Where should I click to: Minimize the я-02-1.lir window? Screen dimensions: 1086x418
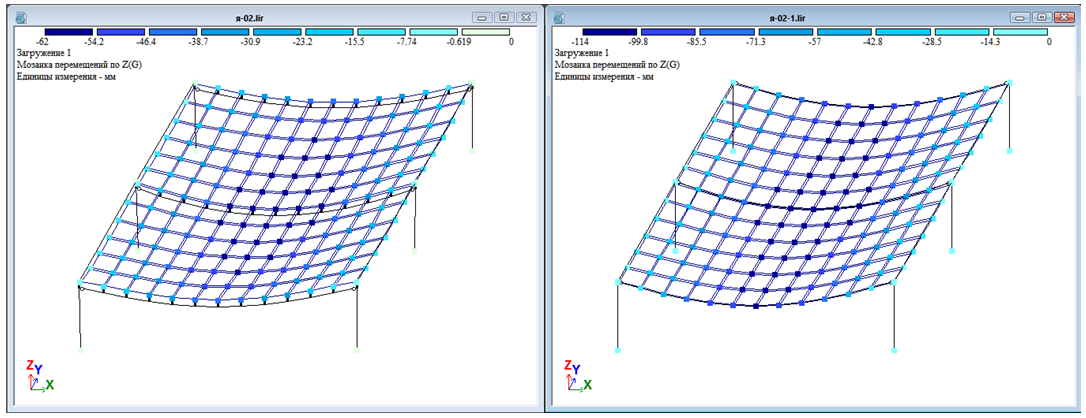[1020, 17]
